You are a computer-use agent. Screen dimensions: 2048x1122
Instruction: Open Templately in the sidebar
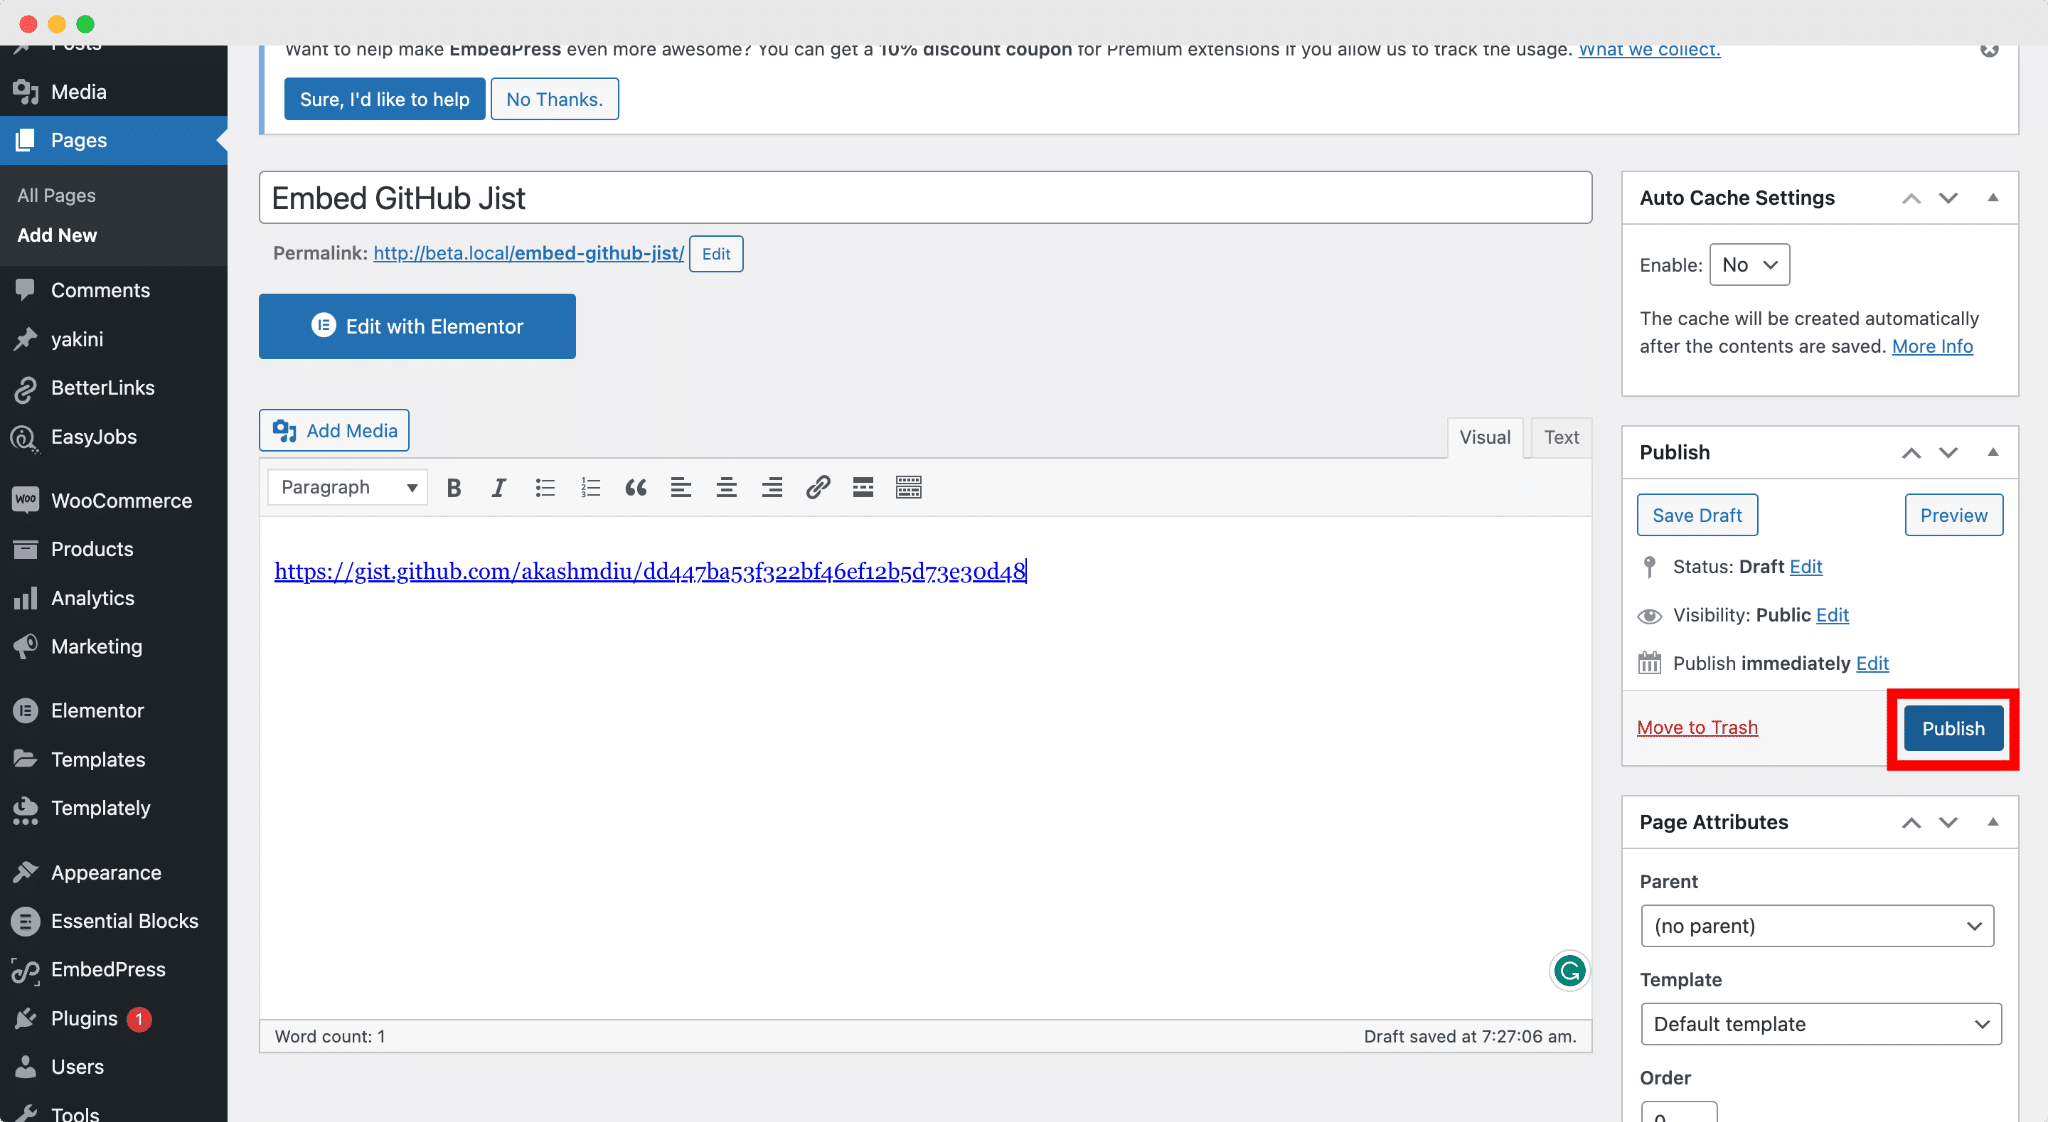(114, 808)
